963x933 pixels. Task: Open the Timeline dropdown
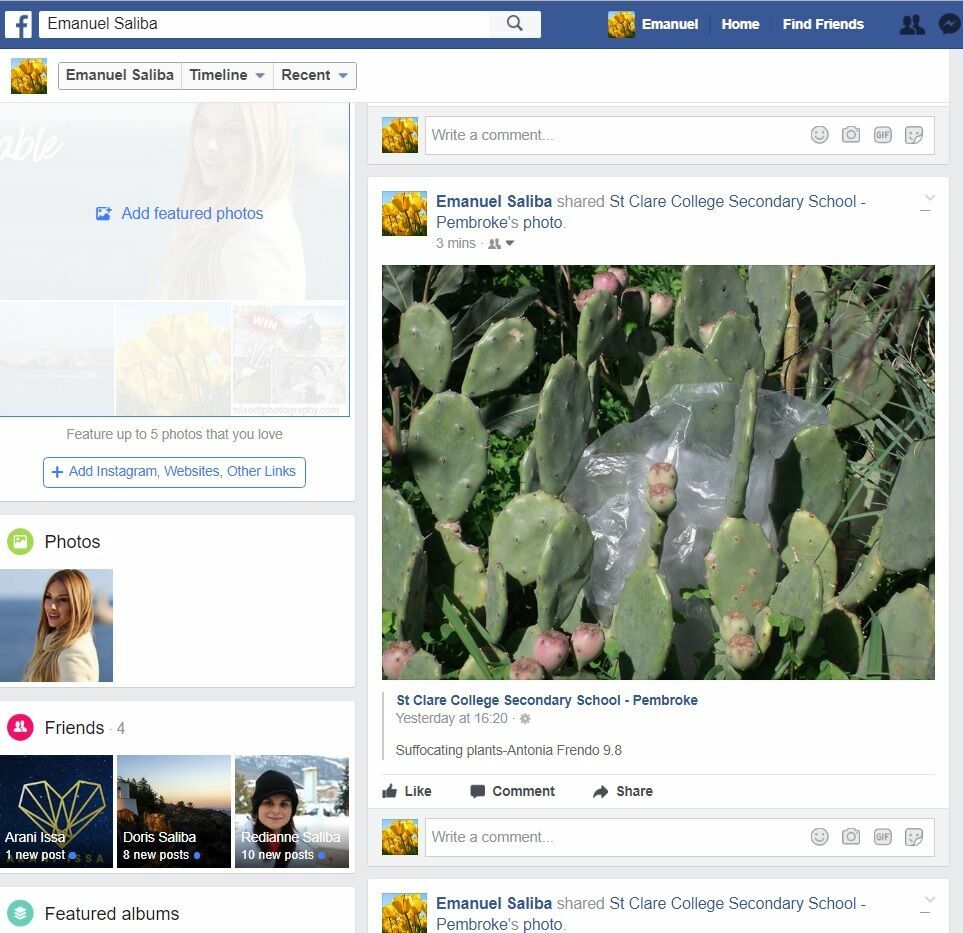tap(227, 75)
